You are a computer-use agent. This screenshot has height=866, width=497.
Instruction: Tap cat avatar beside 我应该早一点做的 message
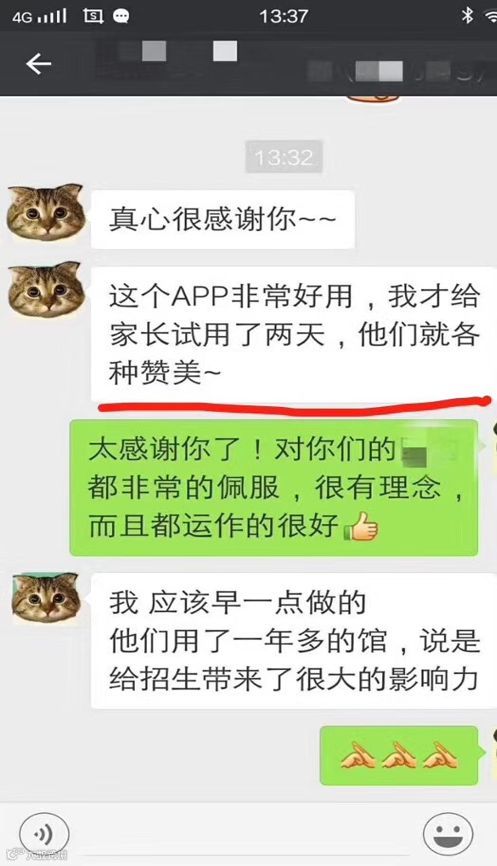point(47,598)
